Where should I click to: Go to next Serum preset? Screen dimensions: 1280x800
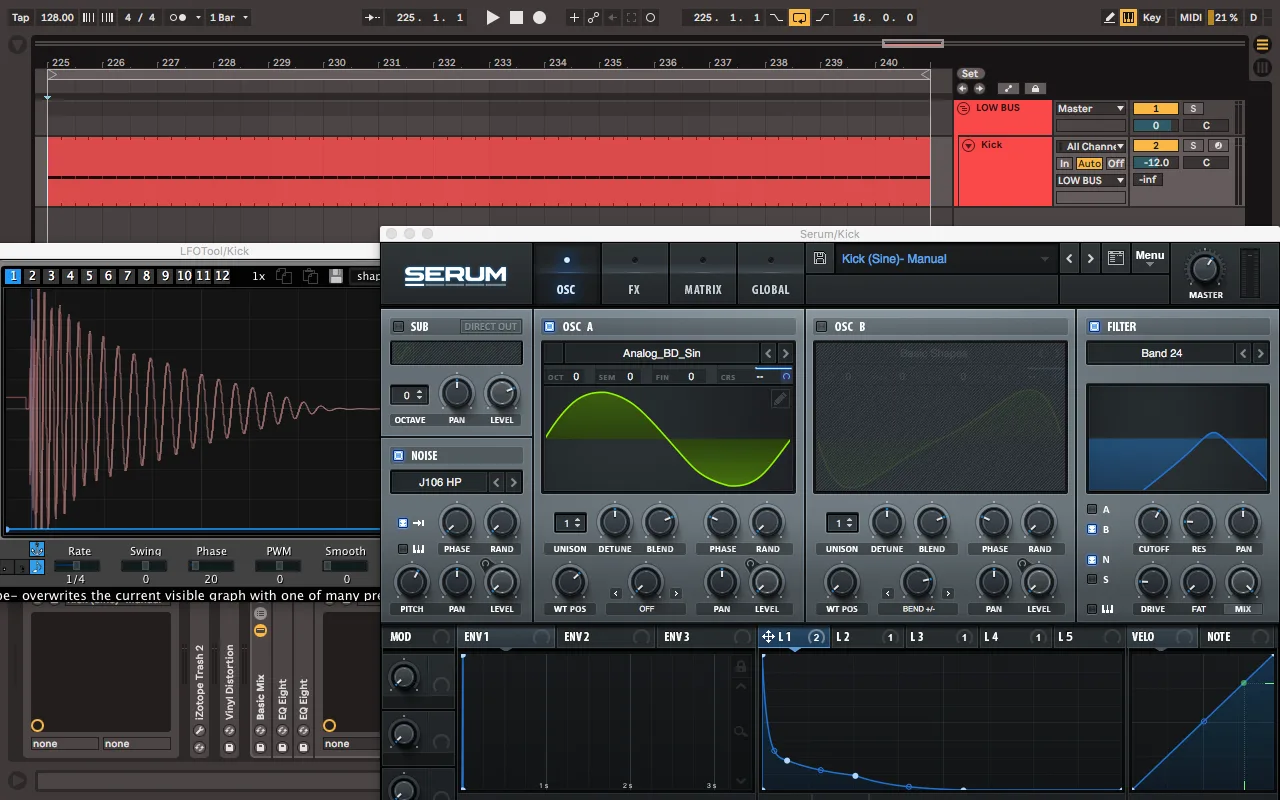point(1091,259)
